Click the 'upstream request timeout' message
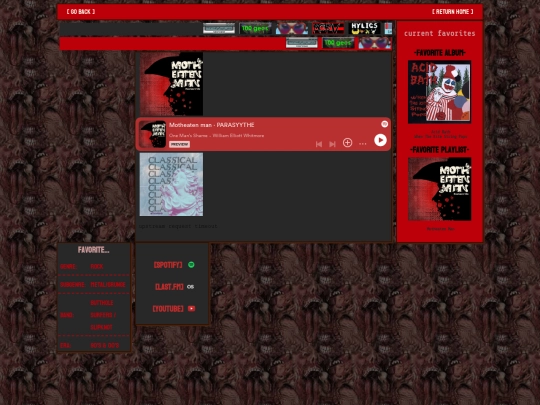This screenshot has height=405, width=540. click(x=178, y=226)
